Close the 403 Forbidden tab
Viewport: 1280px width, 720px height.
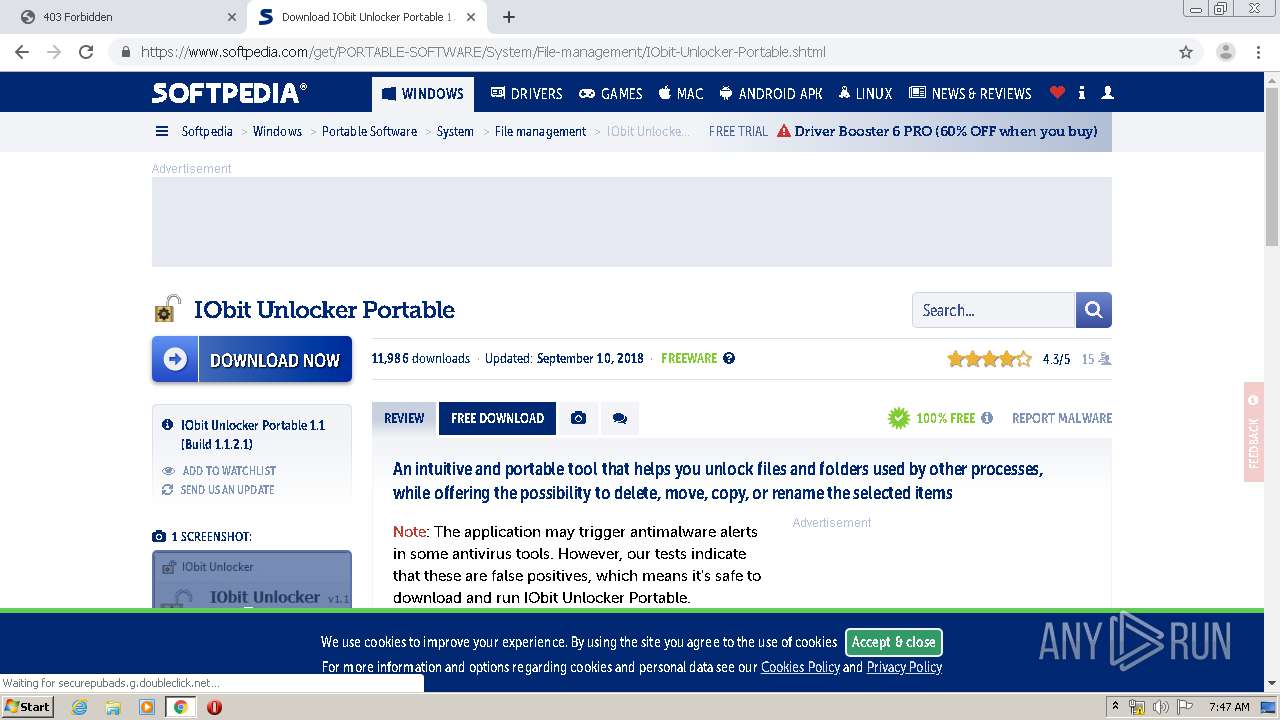pyautogui.click(x=232, y=17)
